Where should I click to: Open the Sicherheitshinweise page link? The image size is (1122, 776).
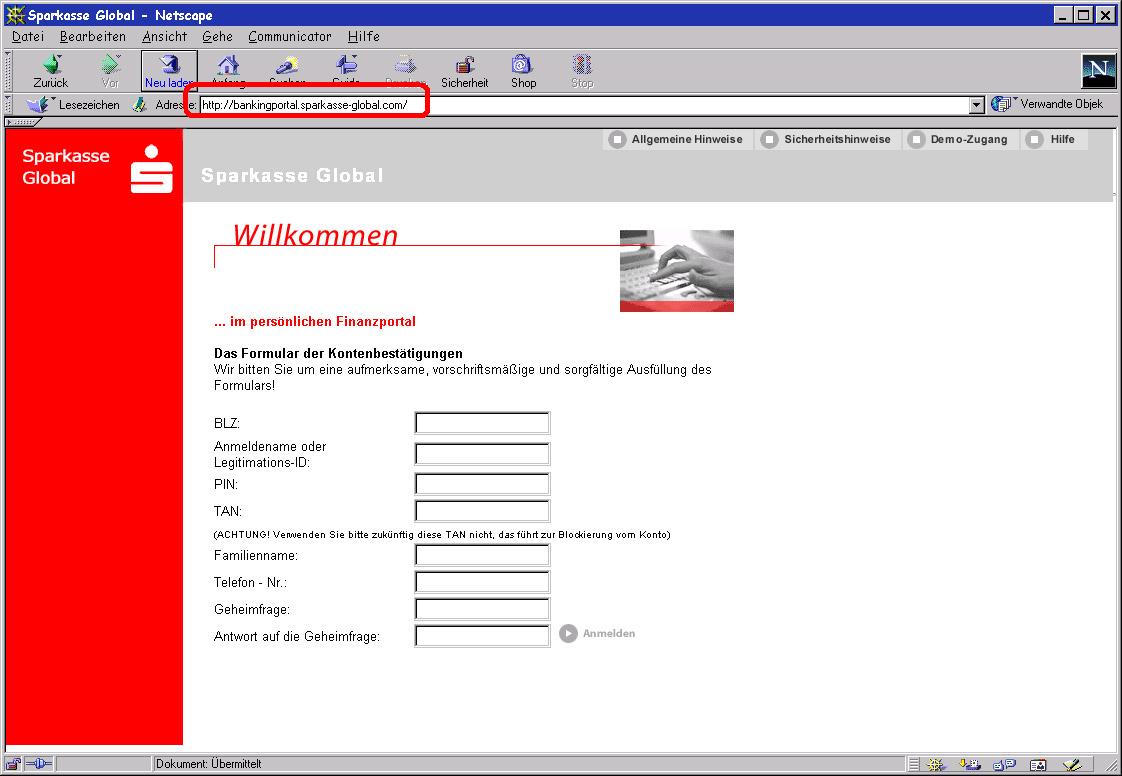[x=828, y=140]
